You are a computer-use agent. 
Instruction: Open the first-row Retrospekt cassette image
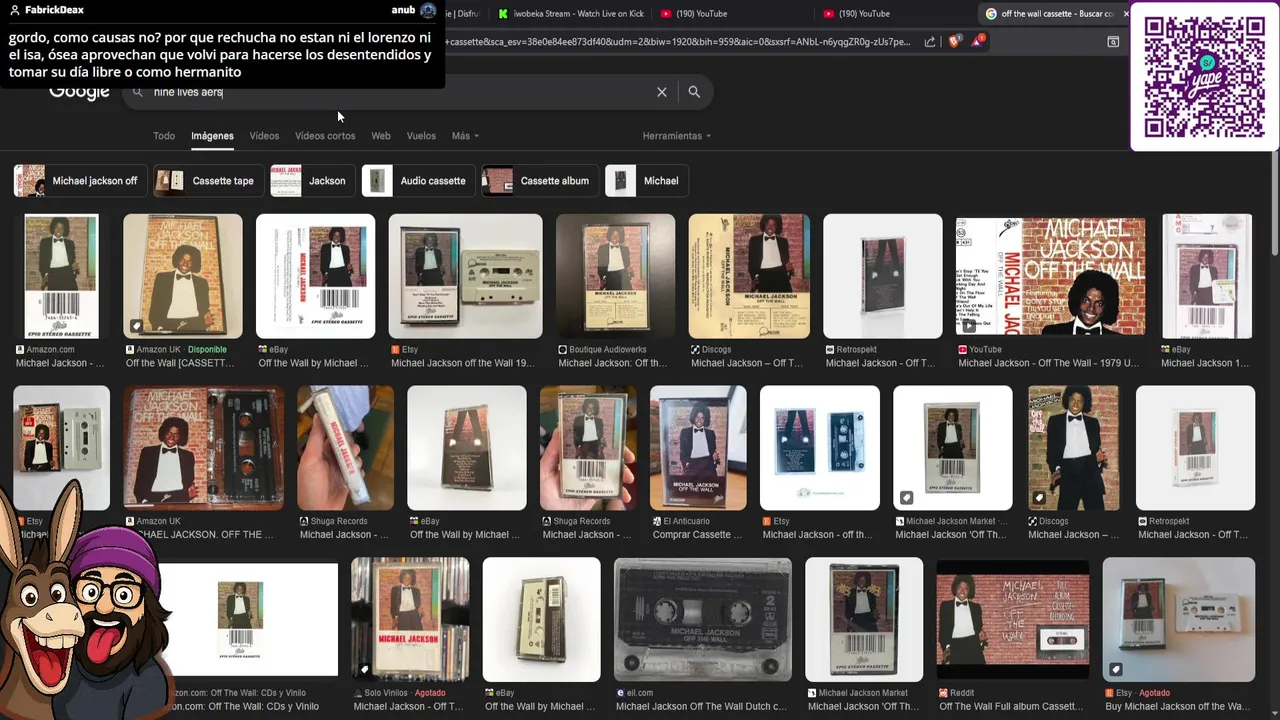883,276
